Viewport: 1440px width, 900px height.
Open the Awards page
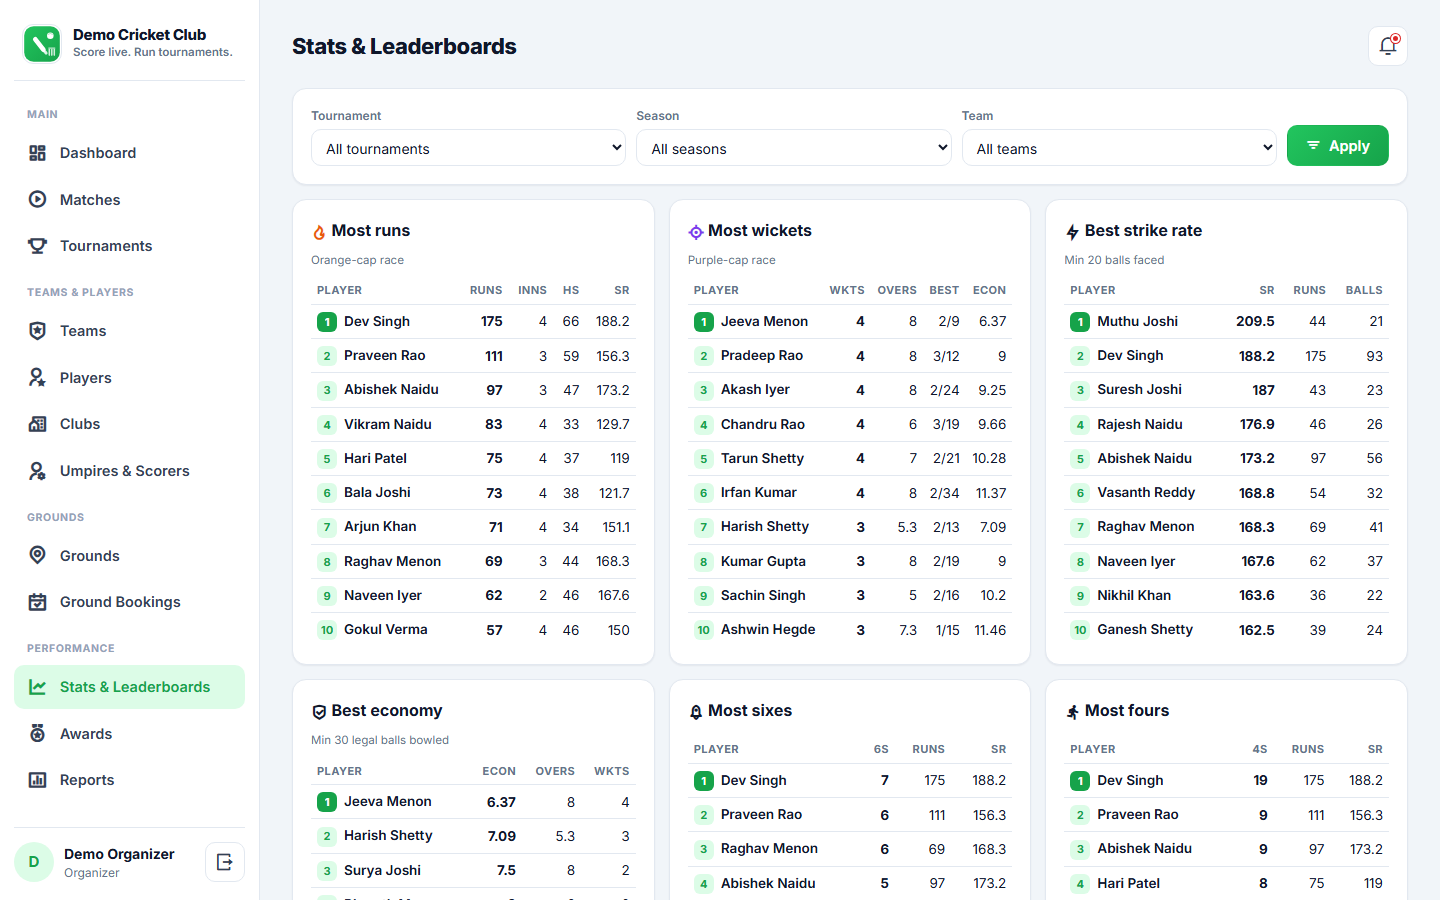coord(130,733)
